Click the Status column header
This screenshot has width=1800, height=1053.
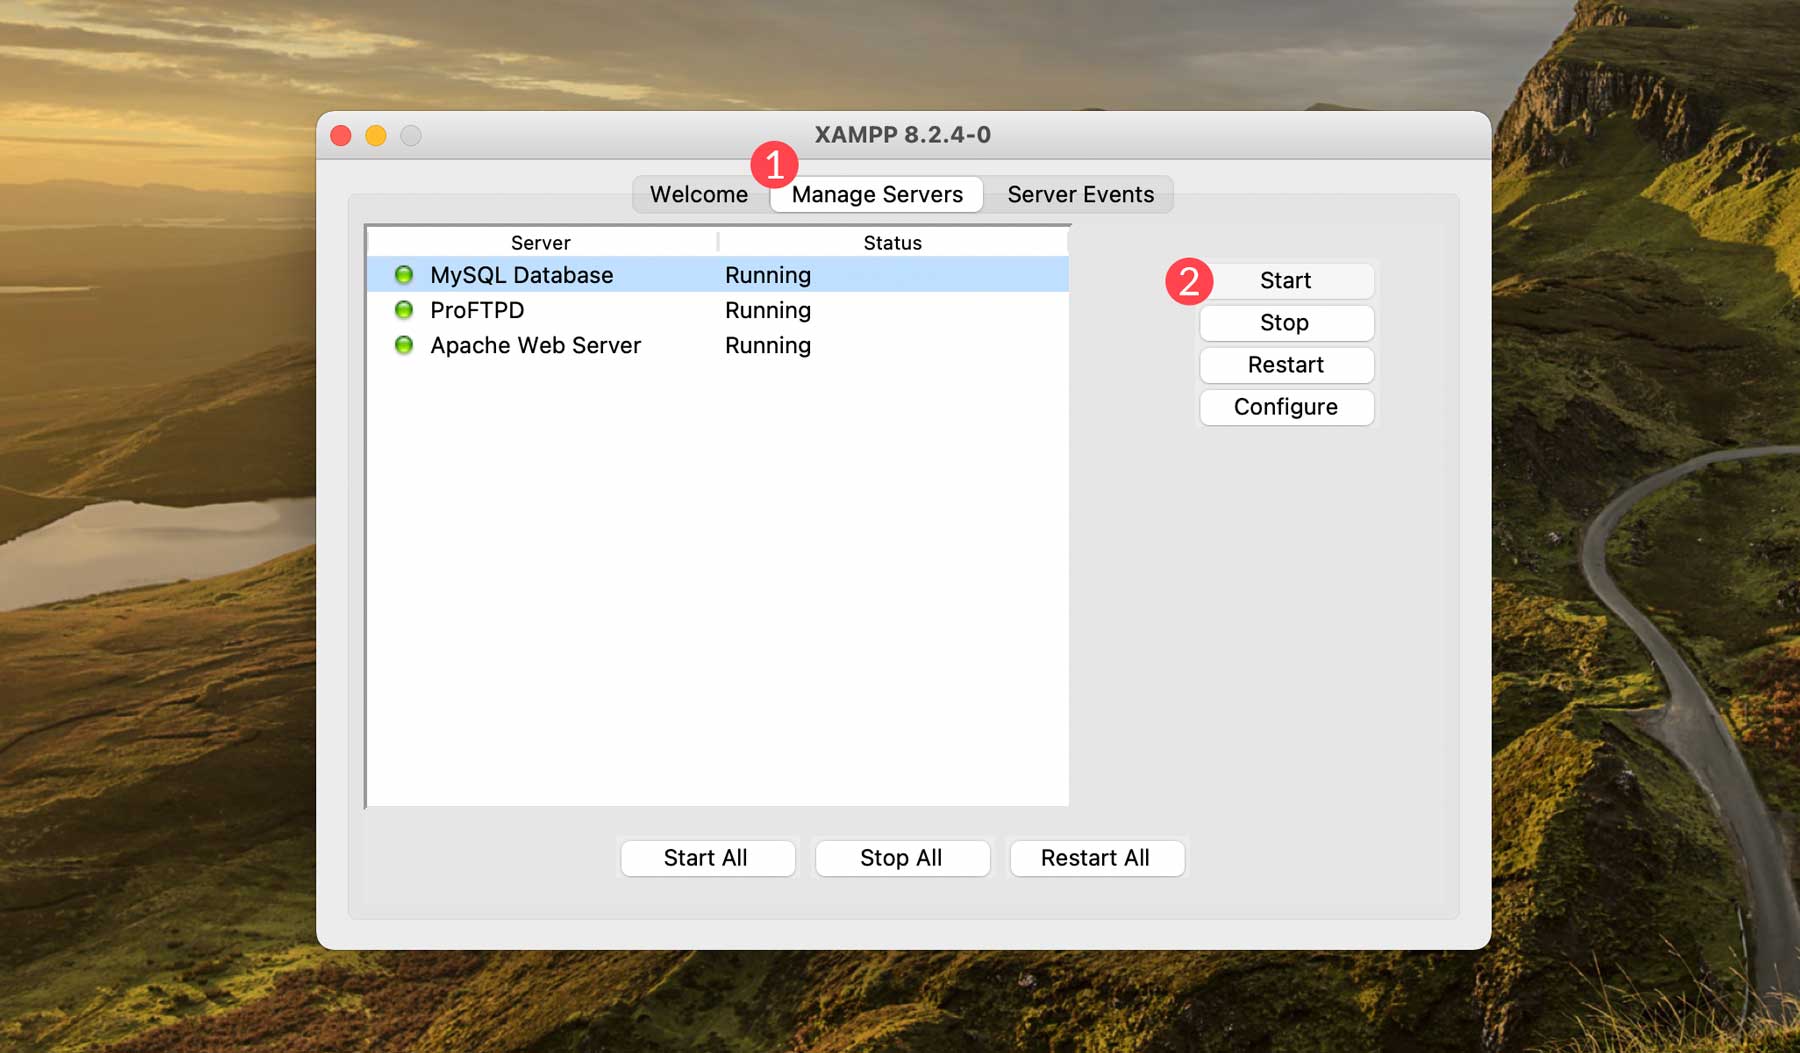pos(892,242)
